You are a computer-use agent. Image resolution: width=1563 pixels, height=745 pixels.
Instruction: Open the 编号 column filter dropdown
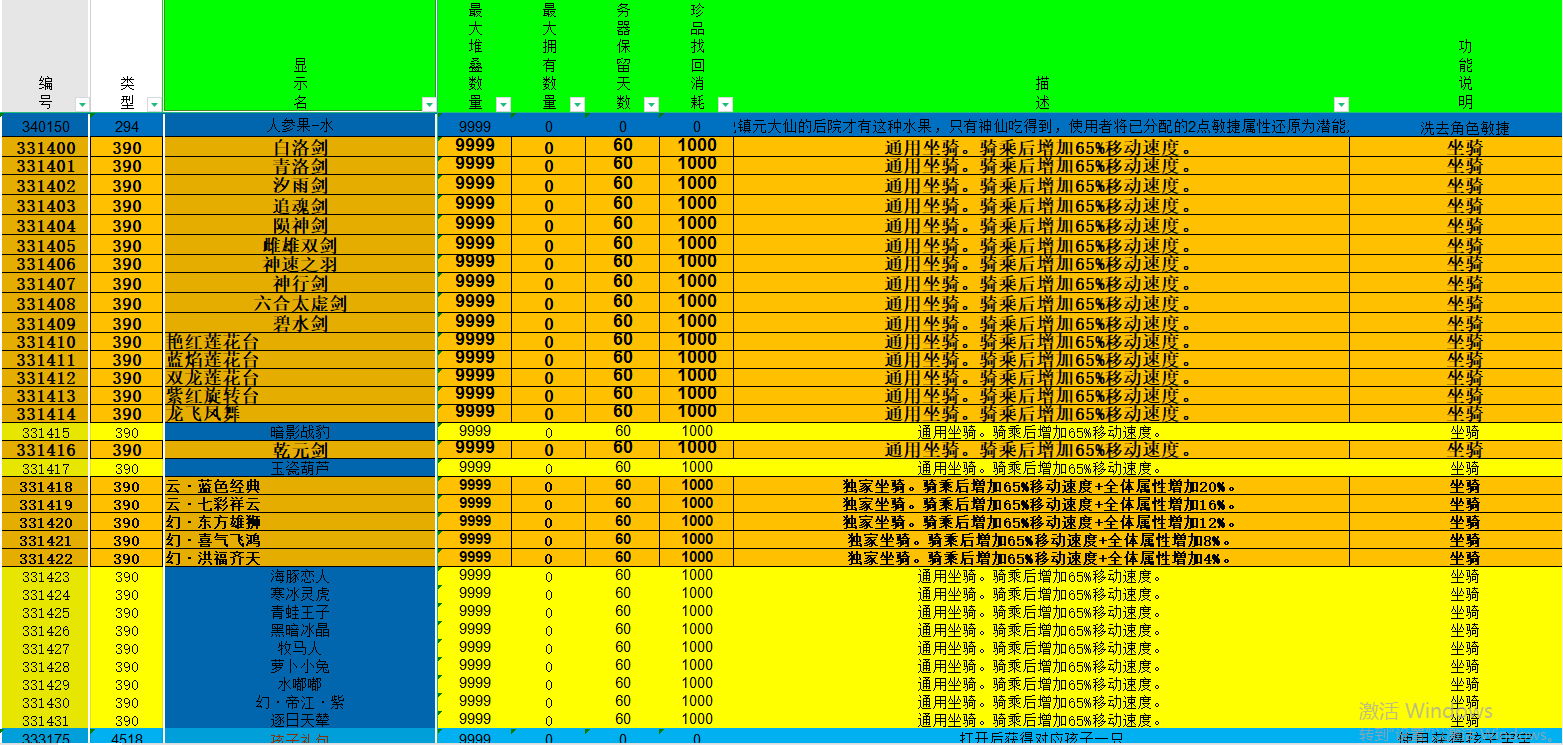tap(82, 105)
